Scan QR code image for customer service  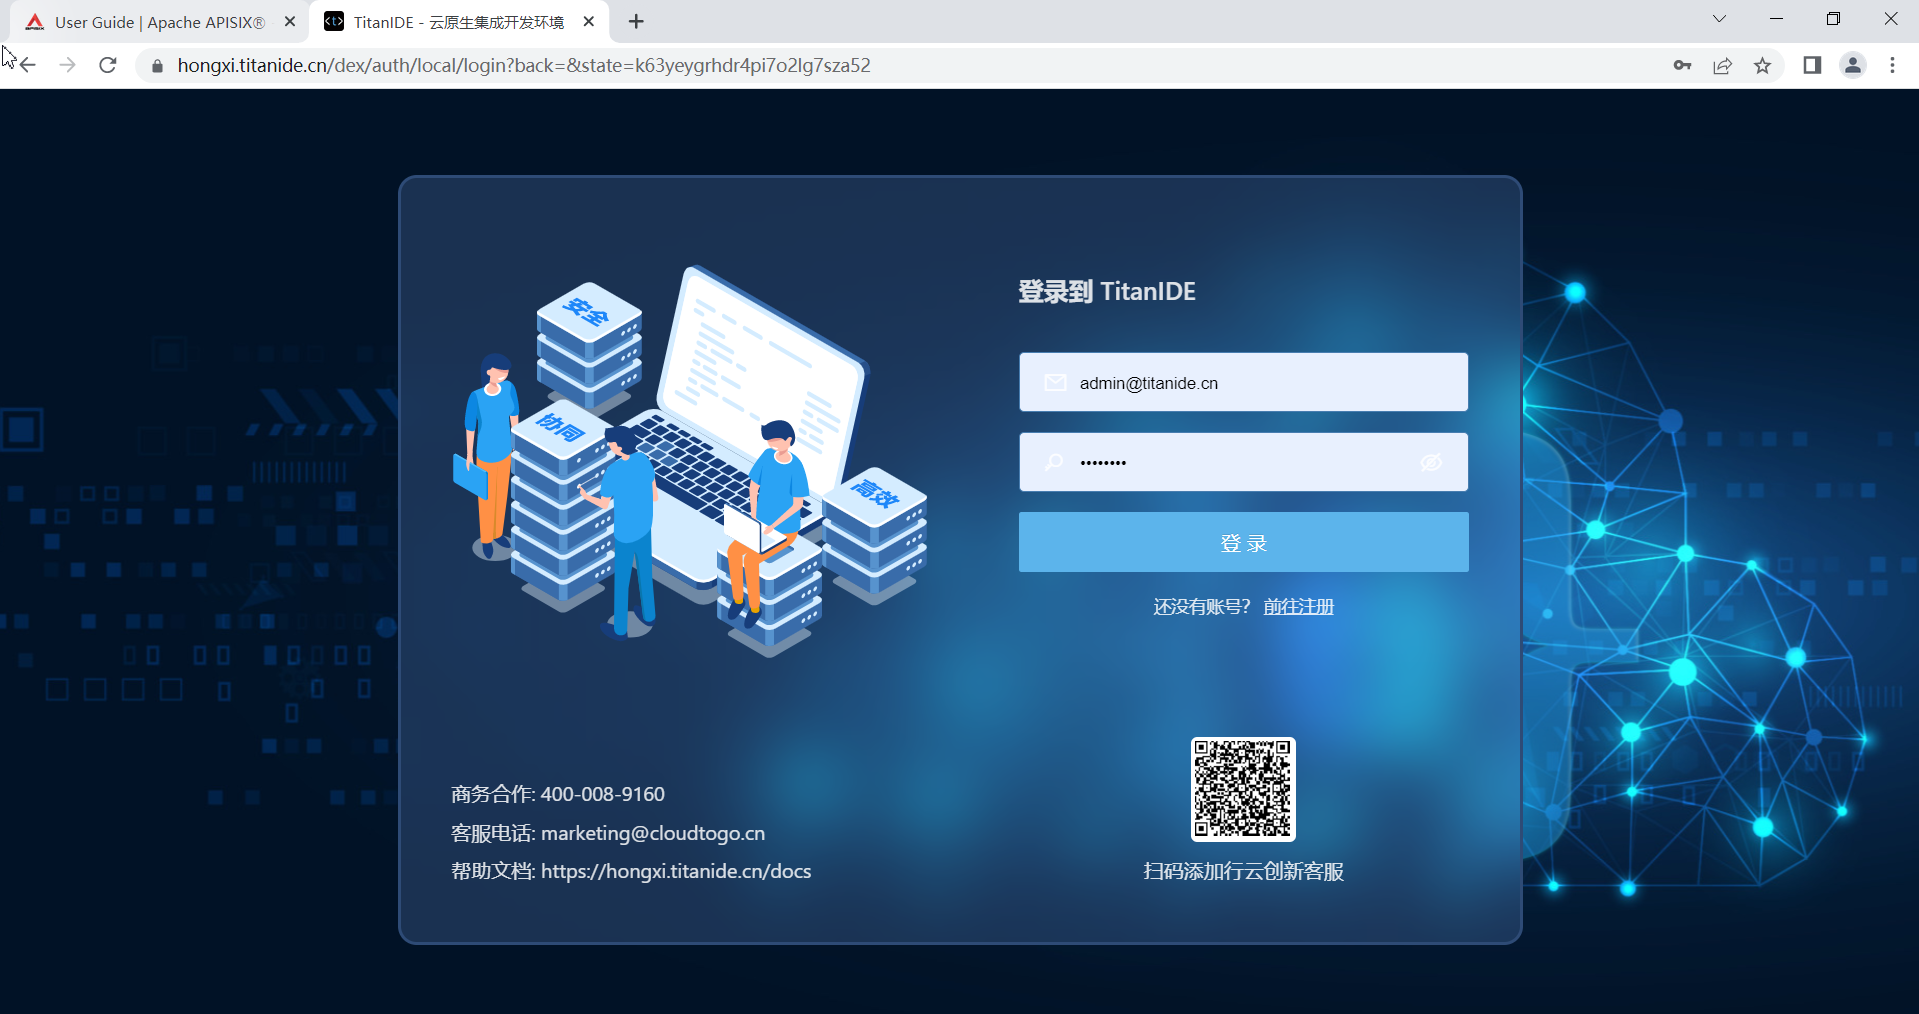(1242, 789)
